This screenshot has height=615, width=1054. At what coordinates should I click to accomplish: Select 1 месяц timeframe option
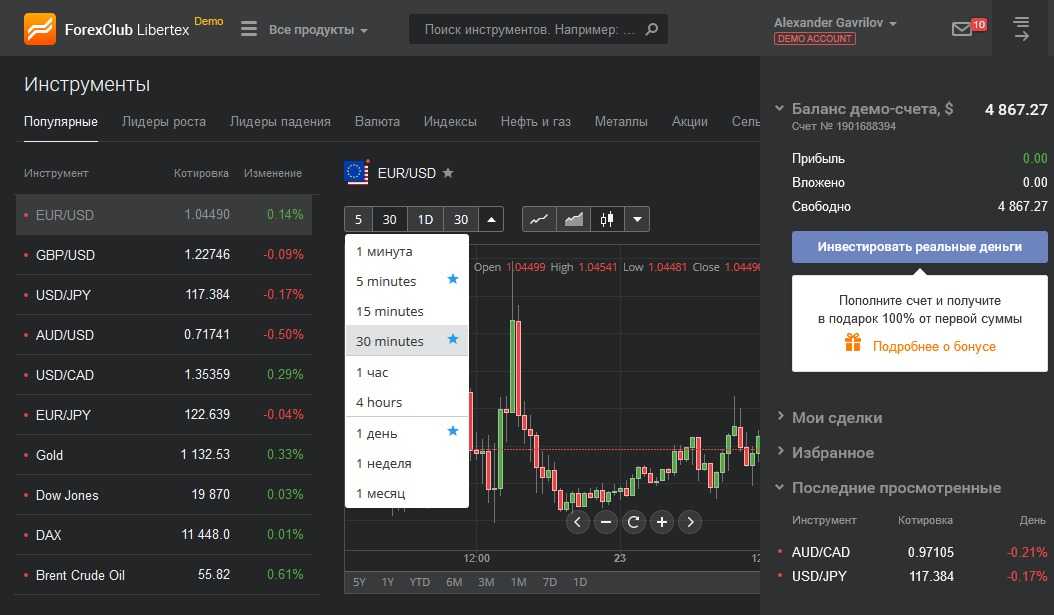(407, 493)
